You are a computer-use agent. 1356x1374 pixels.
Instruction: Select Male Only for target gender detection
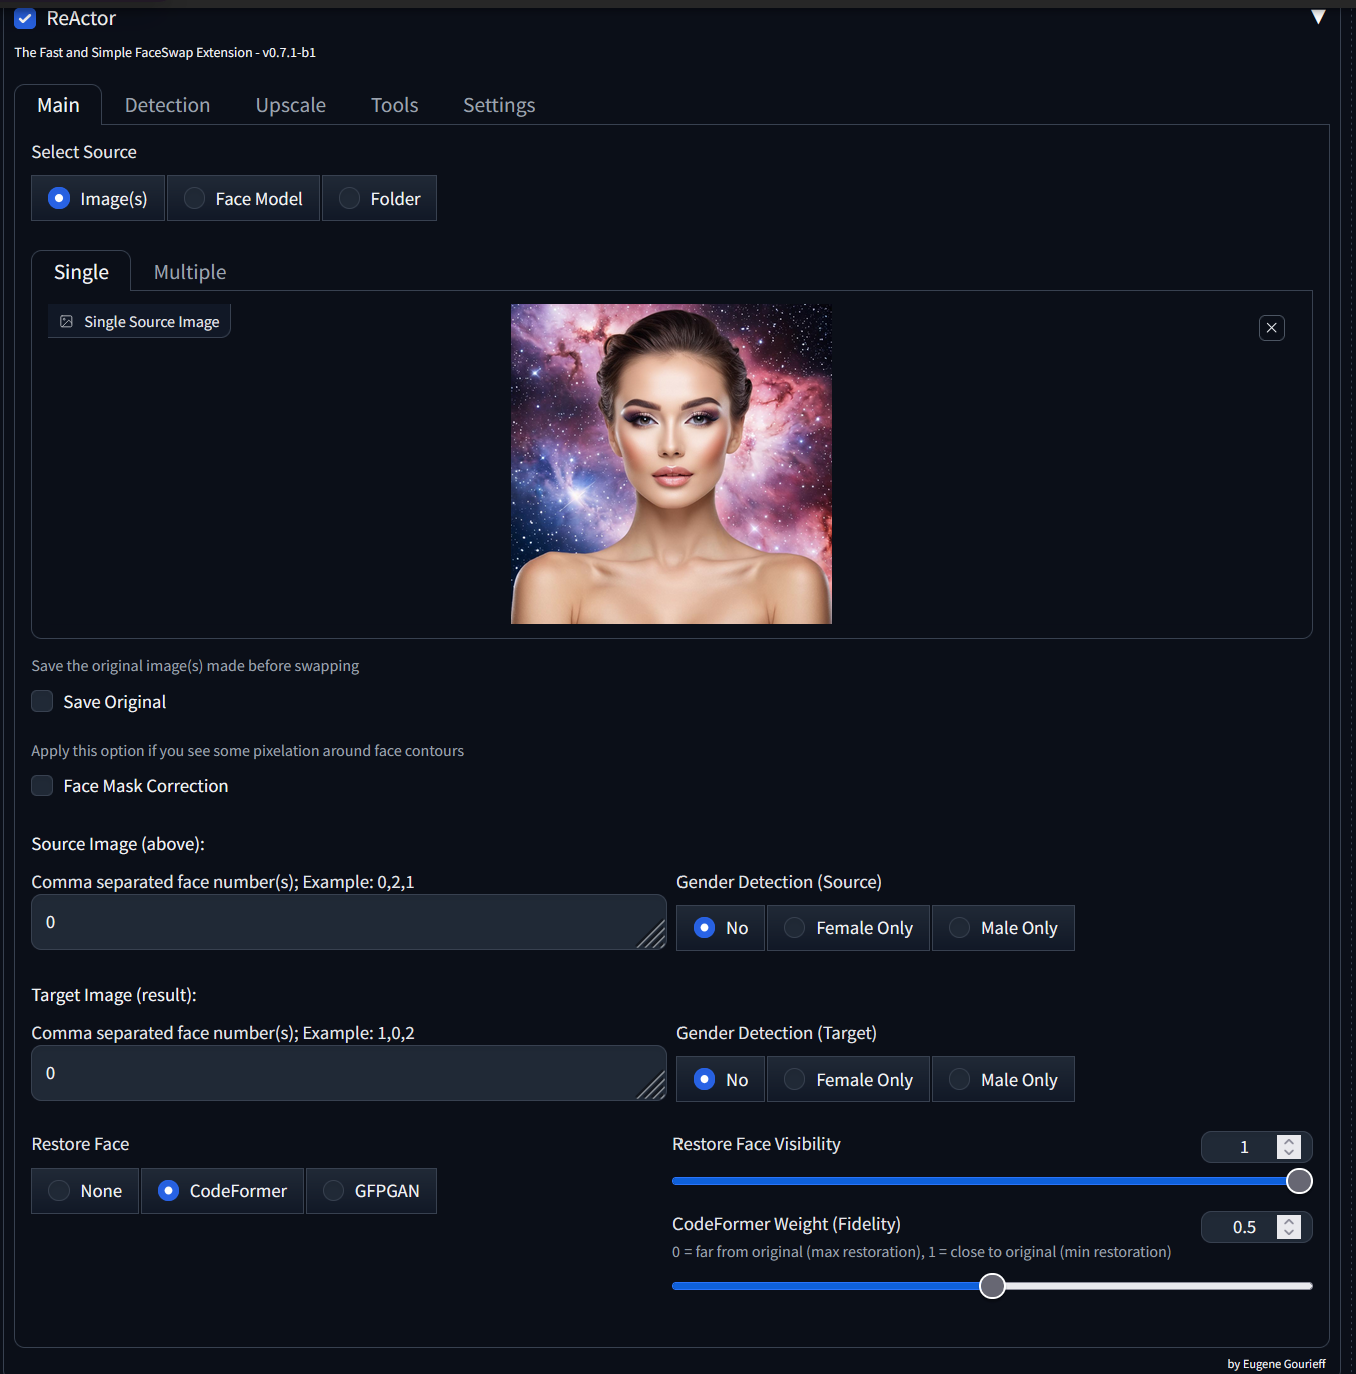coord(959,1079)
